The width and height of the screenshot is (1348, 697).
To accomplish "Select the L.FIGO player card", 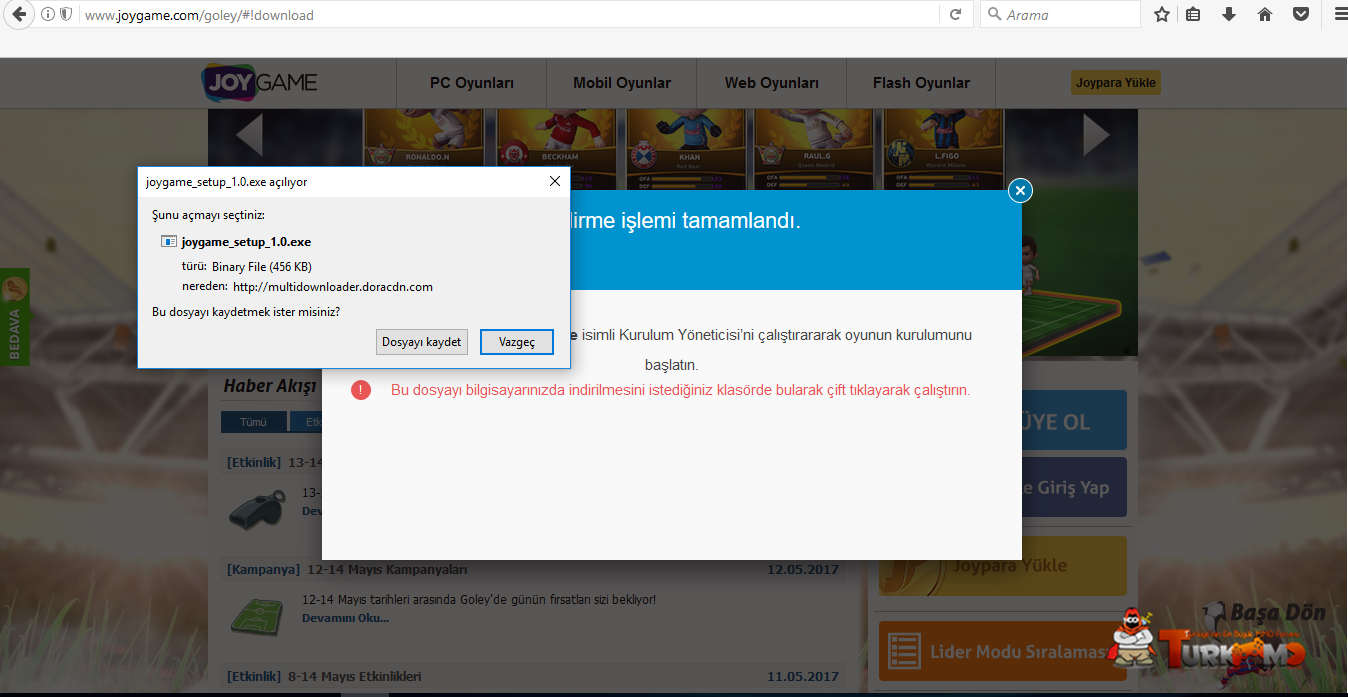I will point(942,149).
